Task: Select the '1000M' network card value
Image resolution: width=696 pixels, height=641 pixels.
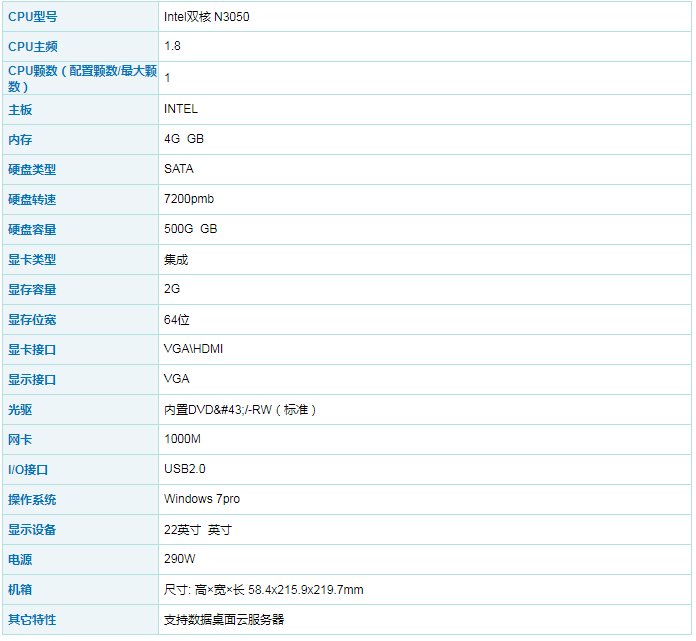Action: pos(182,439)
